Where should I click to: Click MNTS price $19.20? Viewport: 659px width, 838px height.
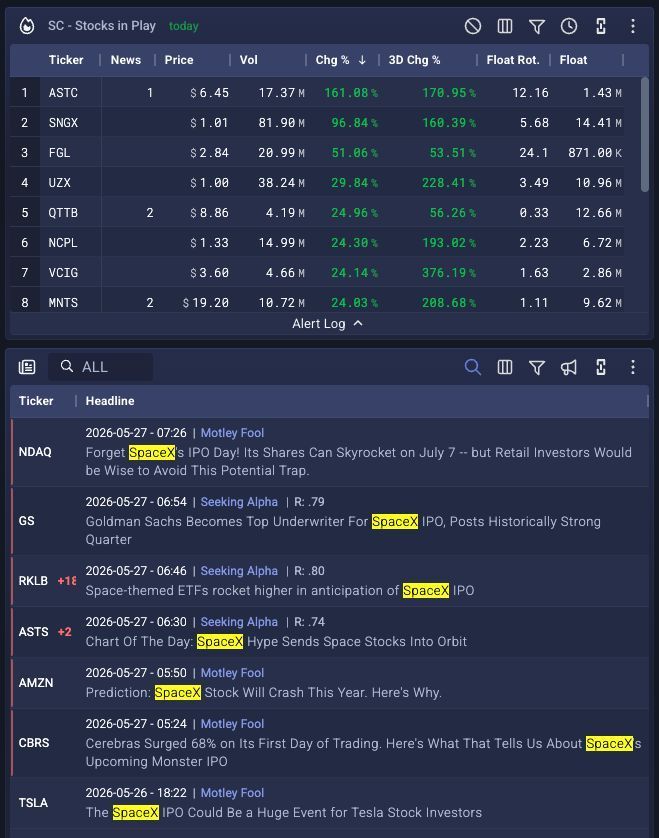(x=206, y=302)
